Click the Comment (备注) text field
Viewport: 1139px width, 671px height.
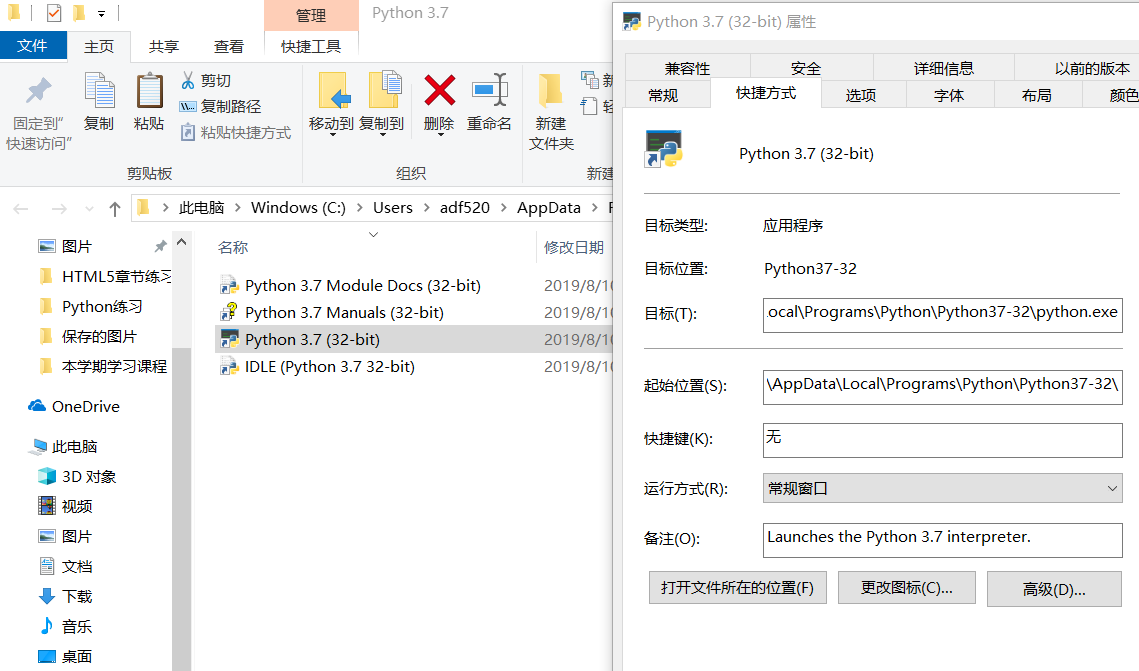click(942, 540)
